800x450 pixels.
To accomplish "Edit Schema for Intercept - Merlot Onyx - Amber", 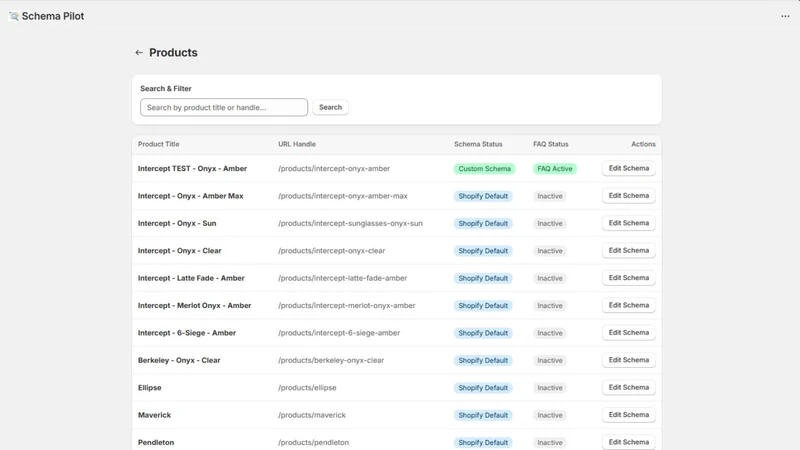I will pyautogui.click(x=629, y=305).
